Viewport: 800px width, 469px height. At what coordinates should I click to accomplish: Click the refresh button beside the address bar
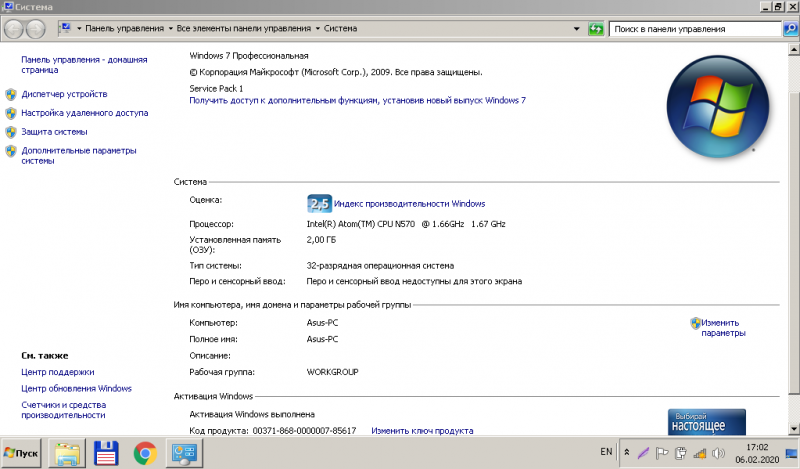[595, 29]
